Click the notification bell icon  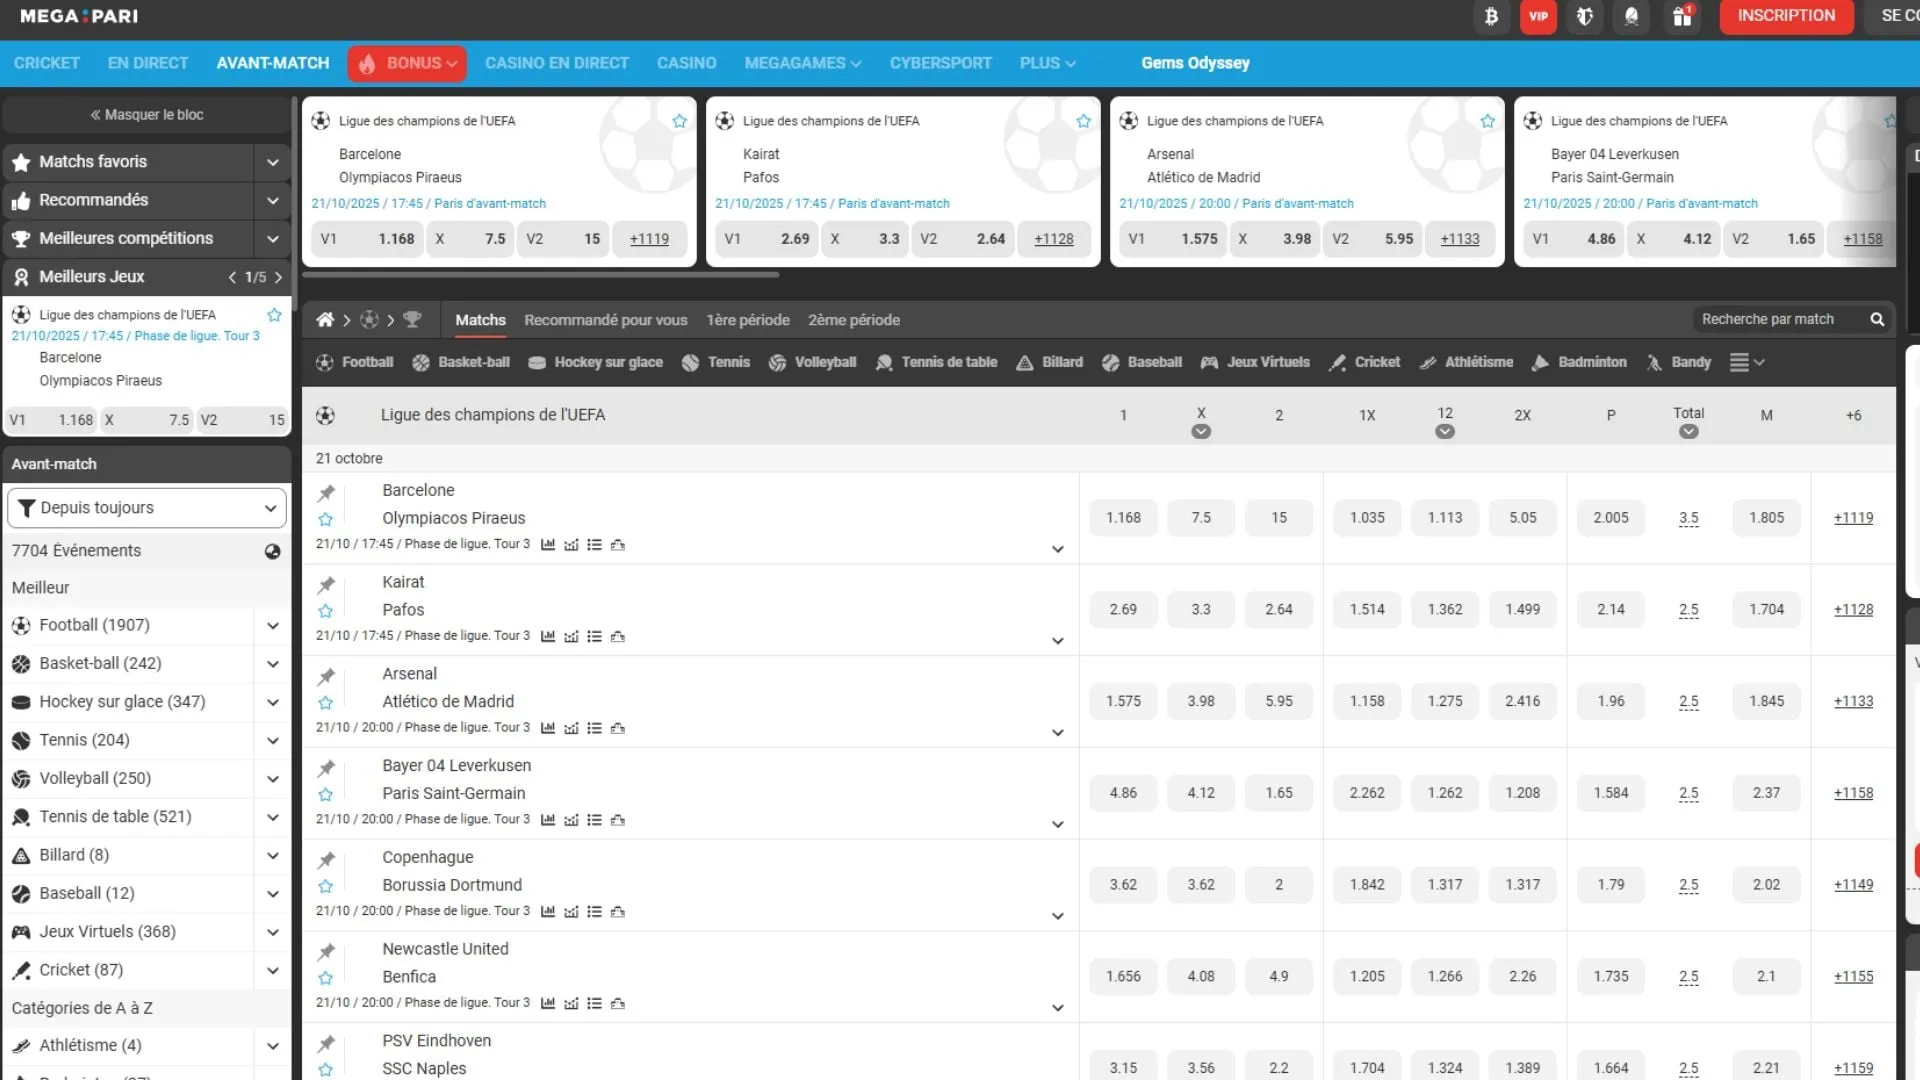[x=1632, y=16]
